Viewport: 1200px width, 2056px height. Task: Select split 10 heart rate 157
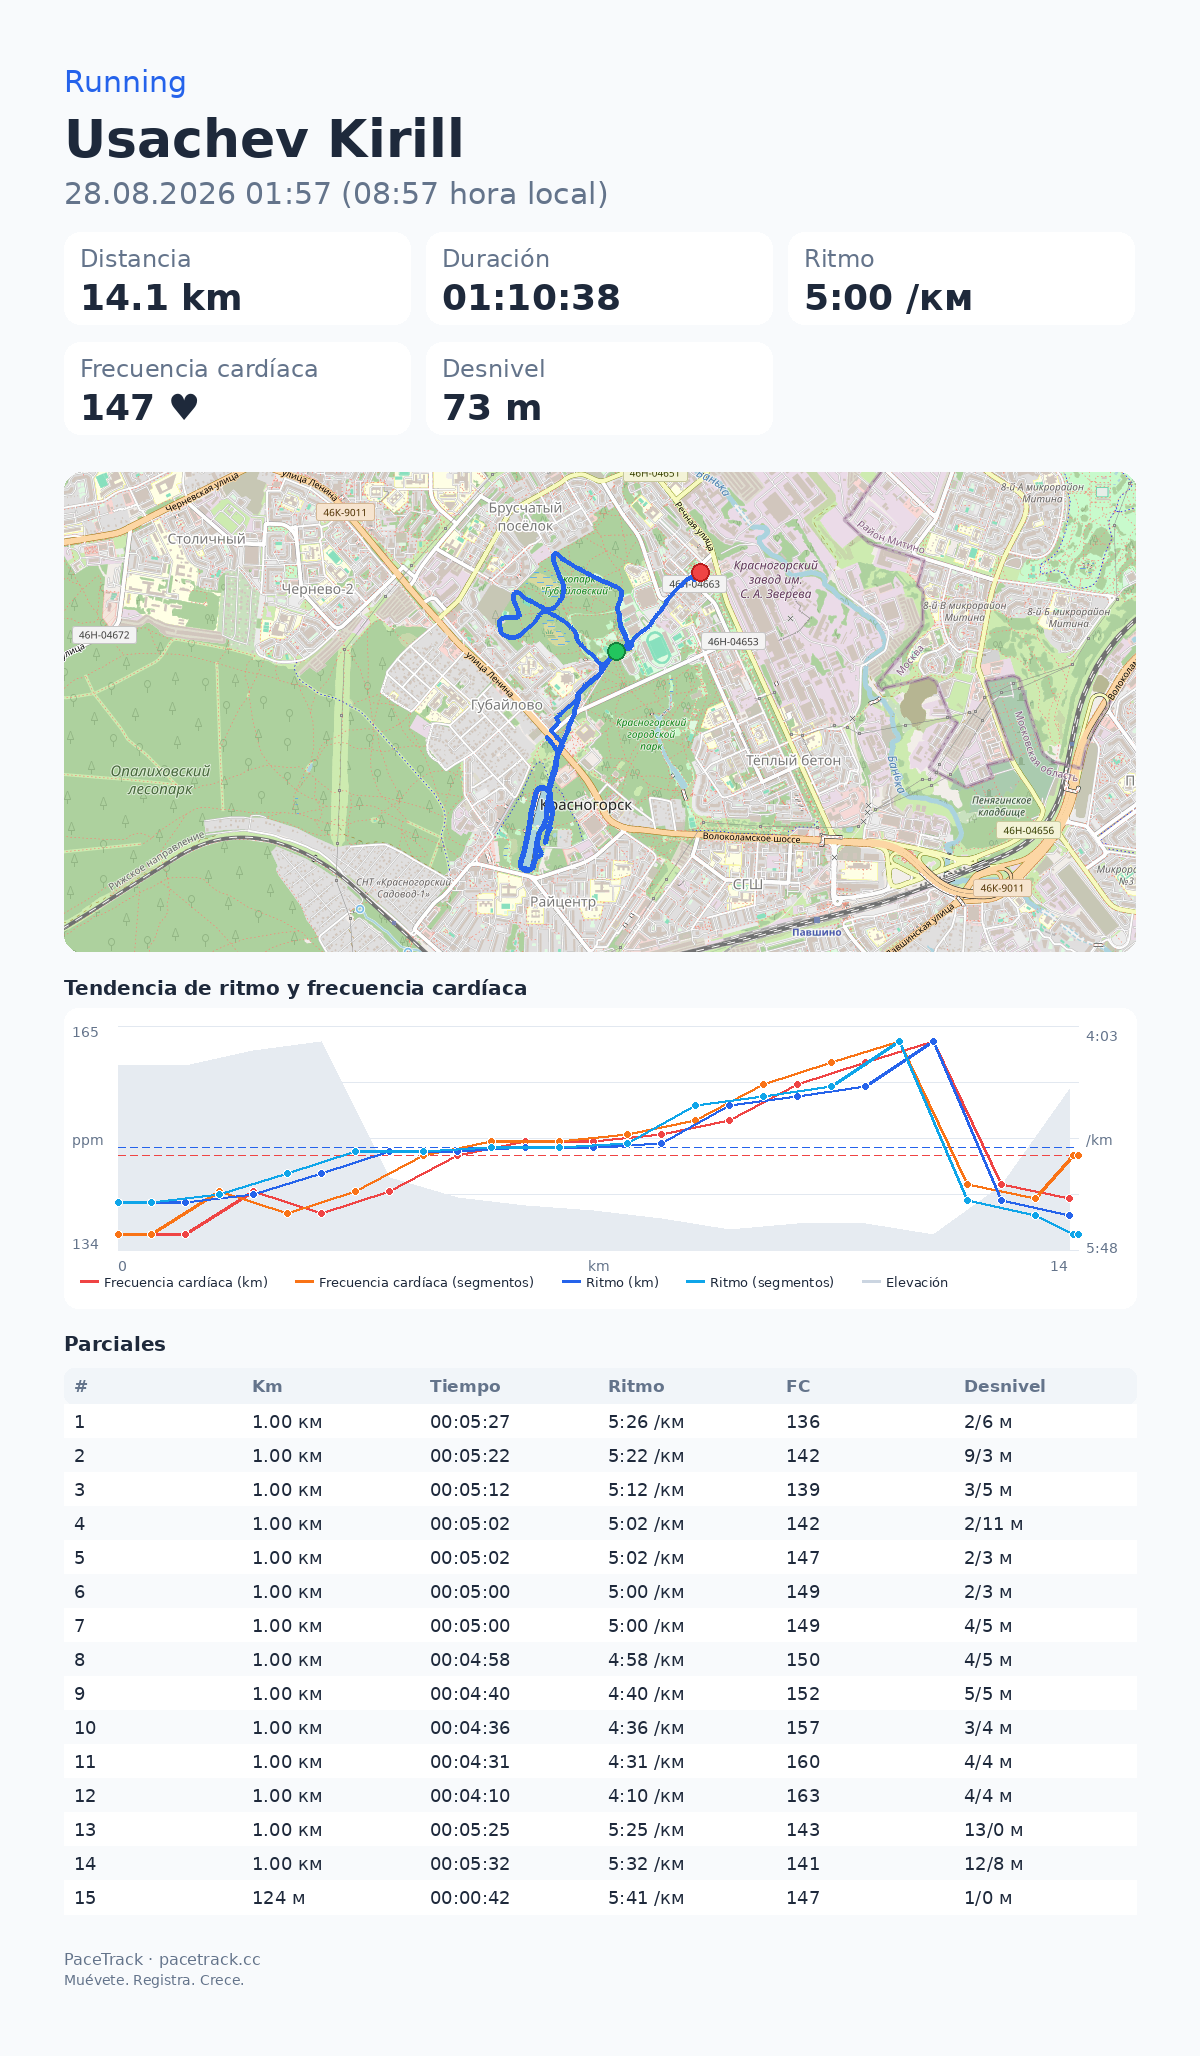coord(803,1728)
